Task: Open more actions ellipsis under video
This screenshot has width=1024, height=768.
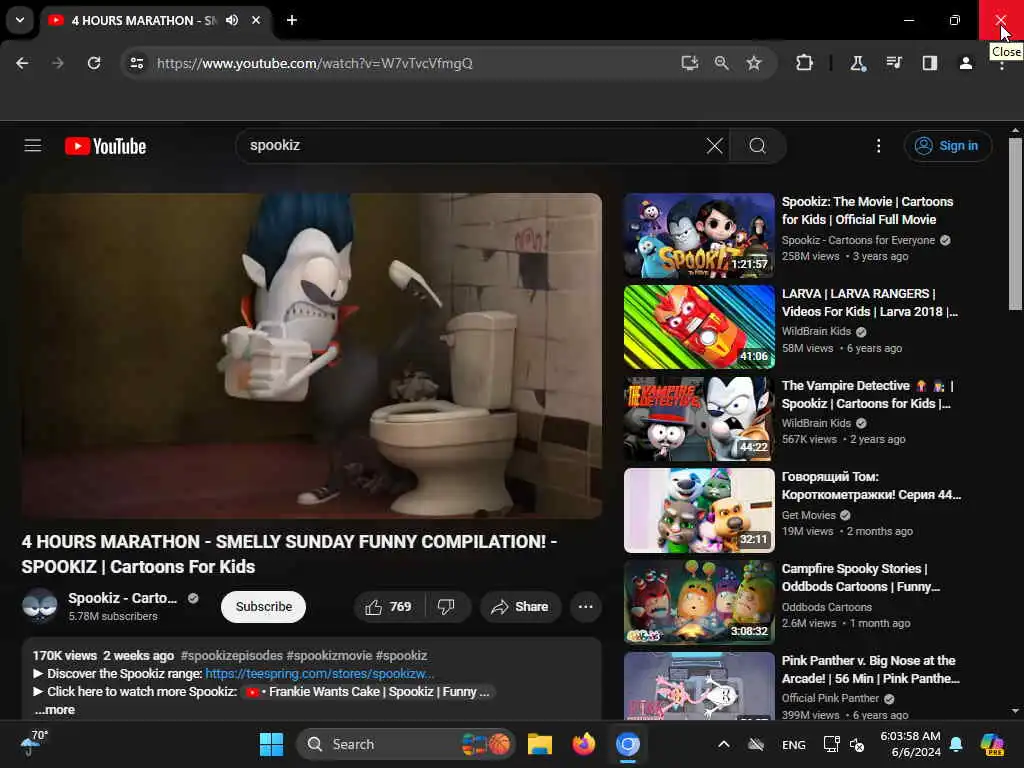Action: point(586,607)
